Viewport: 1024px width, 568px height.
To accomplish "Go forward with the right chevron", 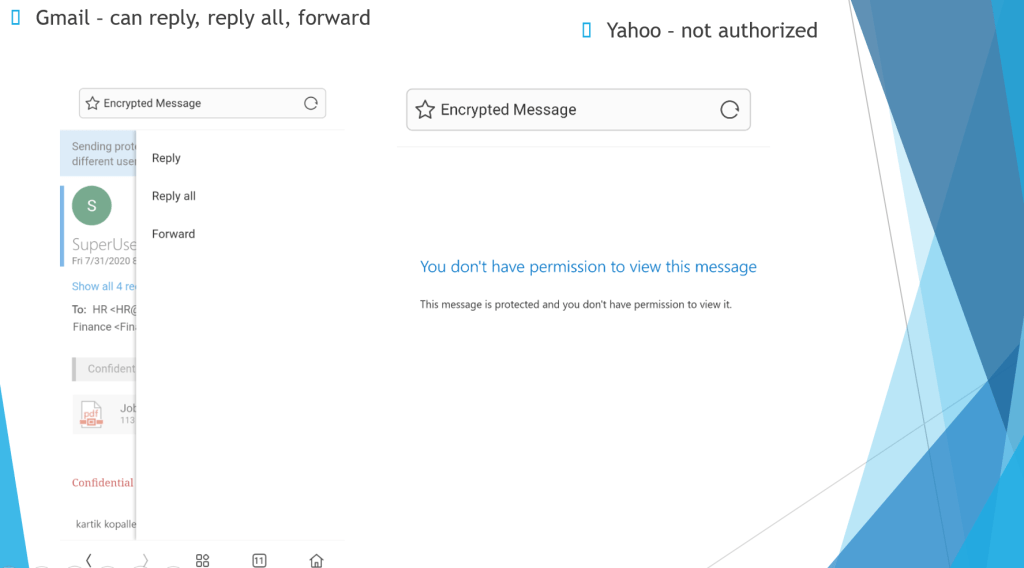I will (145, 560).
